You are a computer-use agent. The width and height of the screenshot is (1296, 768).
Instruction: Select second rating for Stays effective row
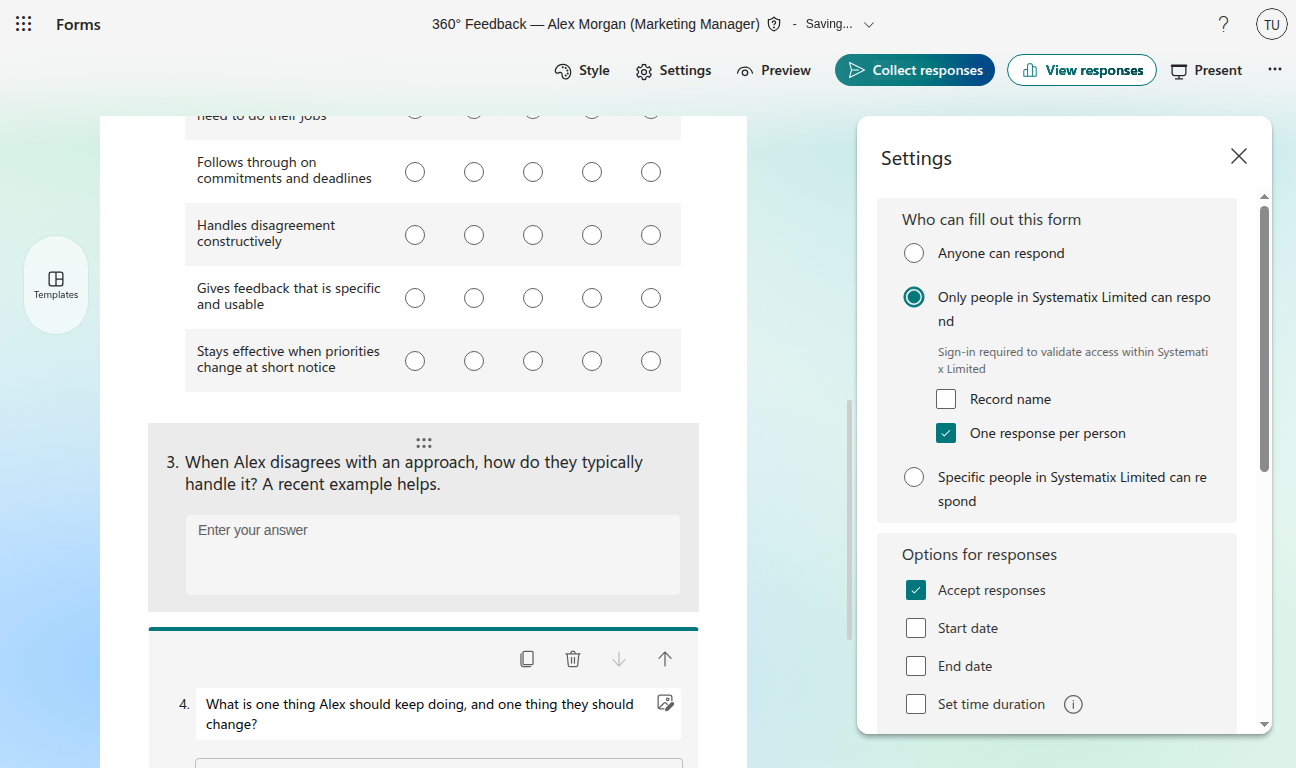coord(474,361)
